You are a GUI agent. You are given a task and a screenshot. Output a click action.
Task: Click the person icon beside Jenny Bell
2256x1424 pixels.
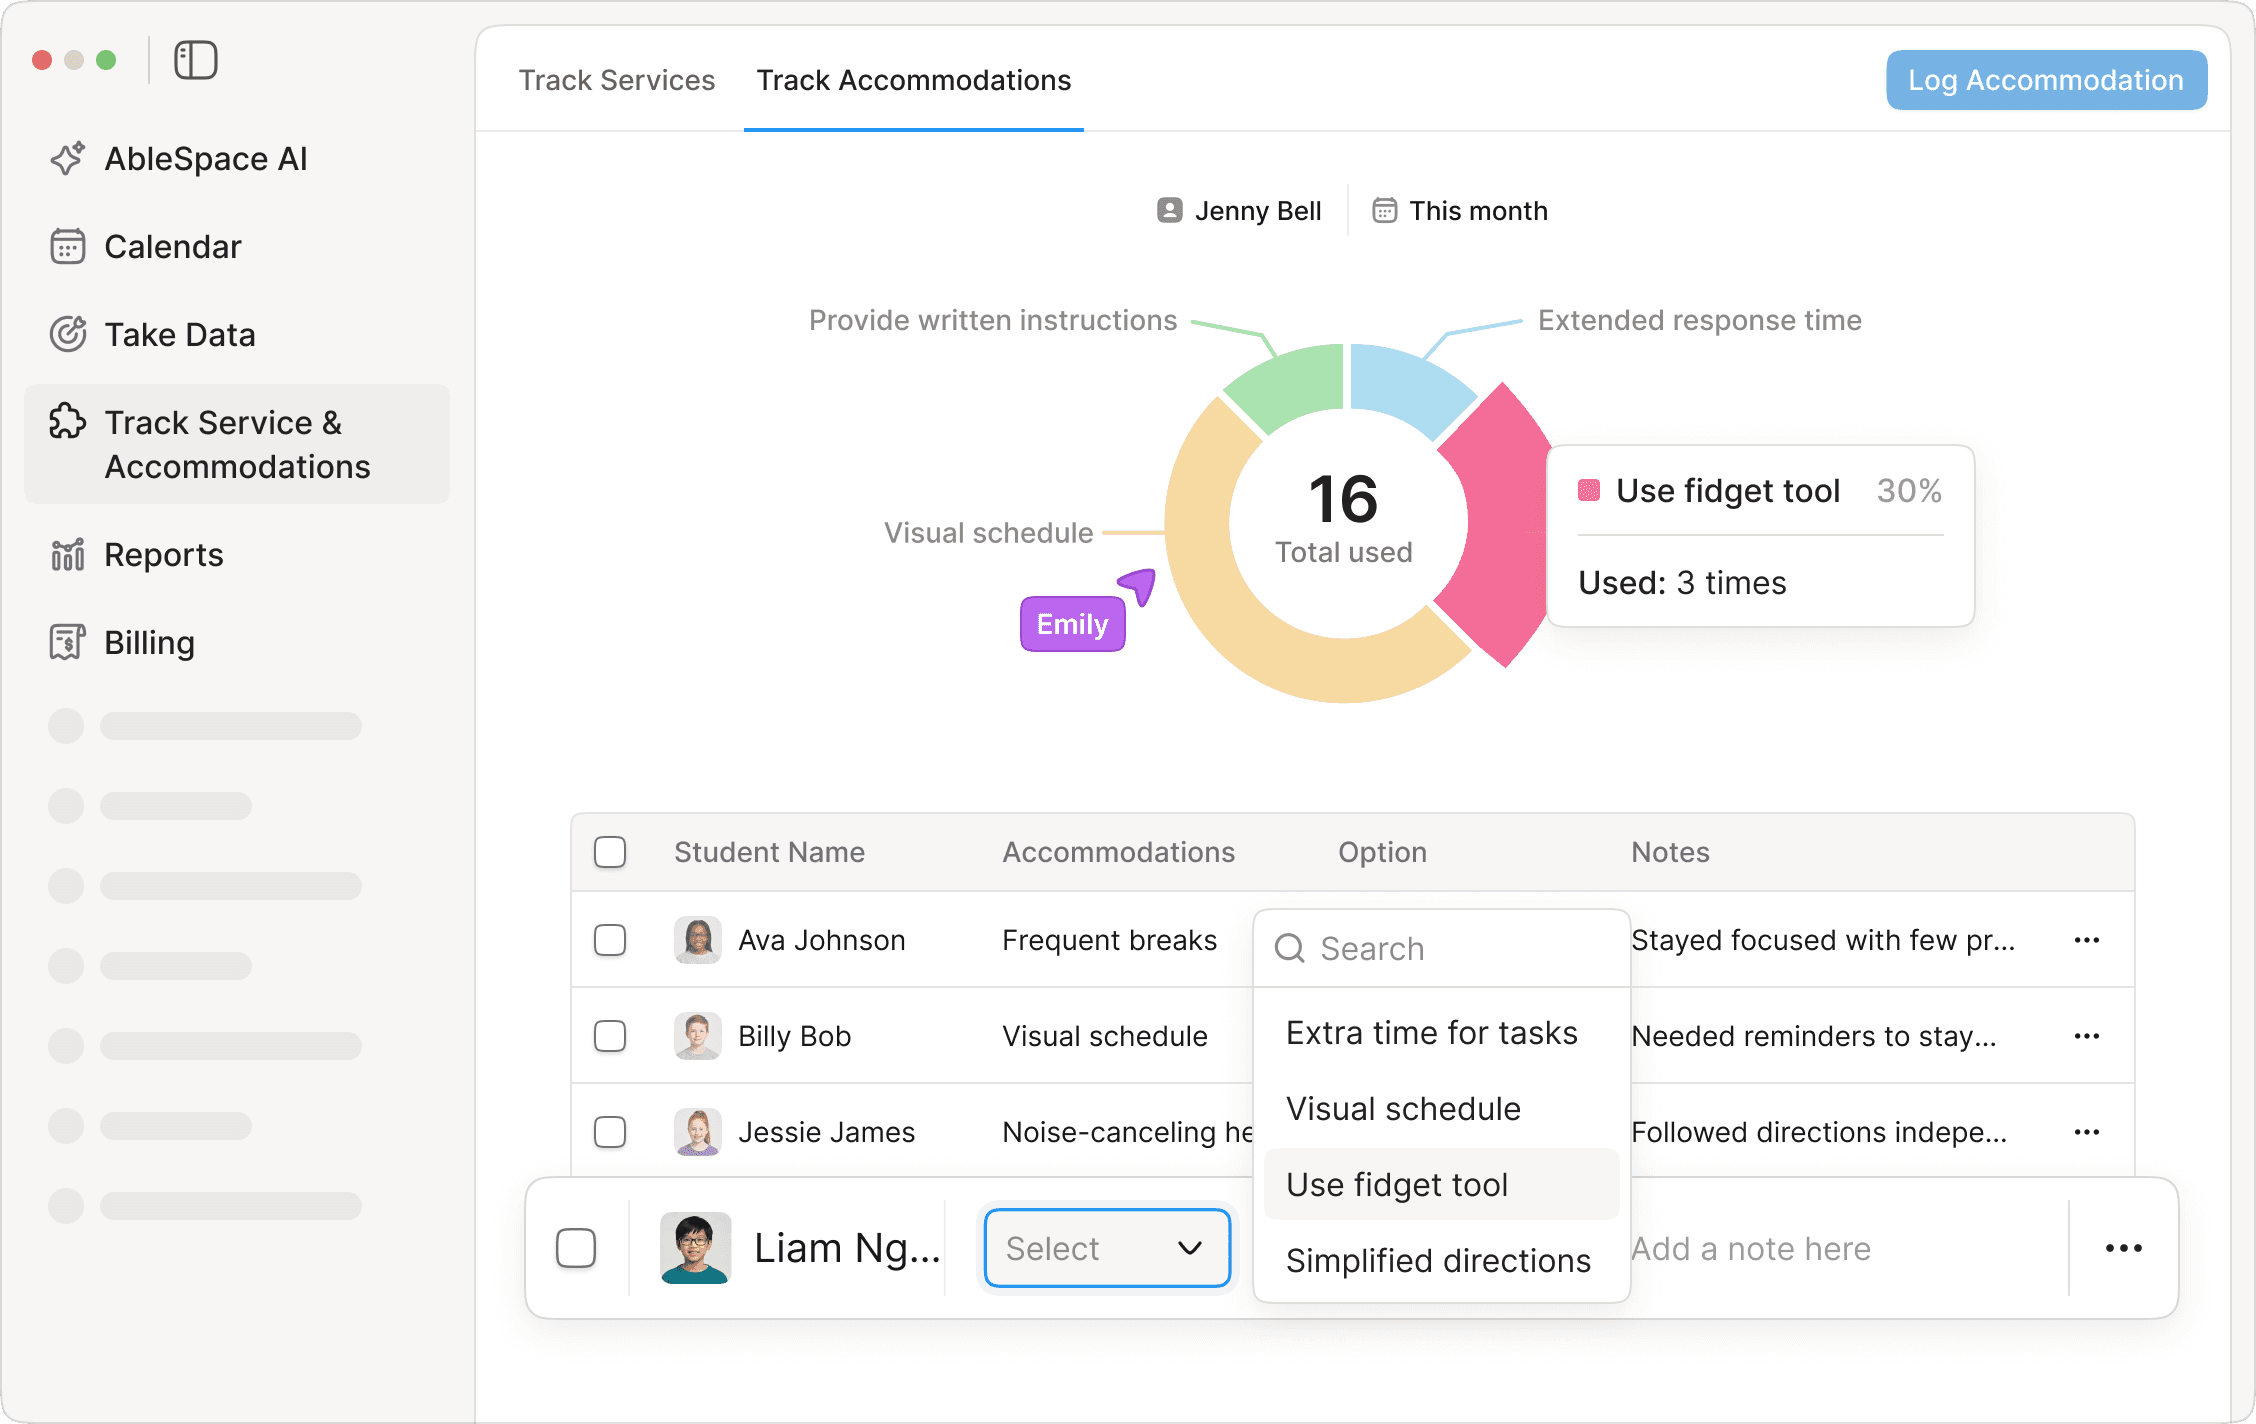pos(1170,210)
